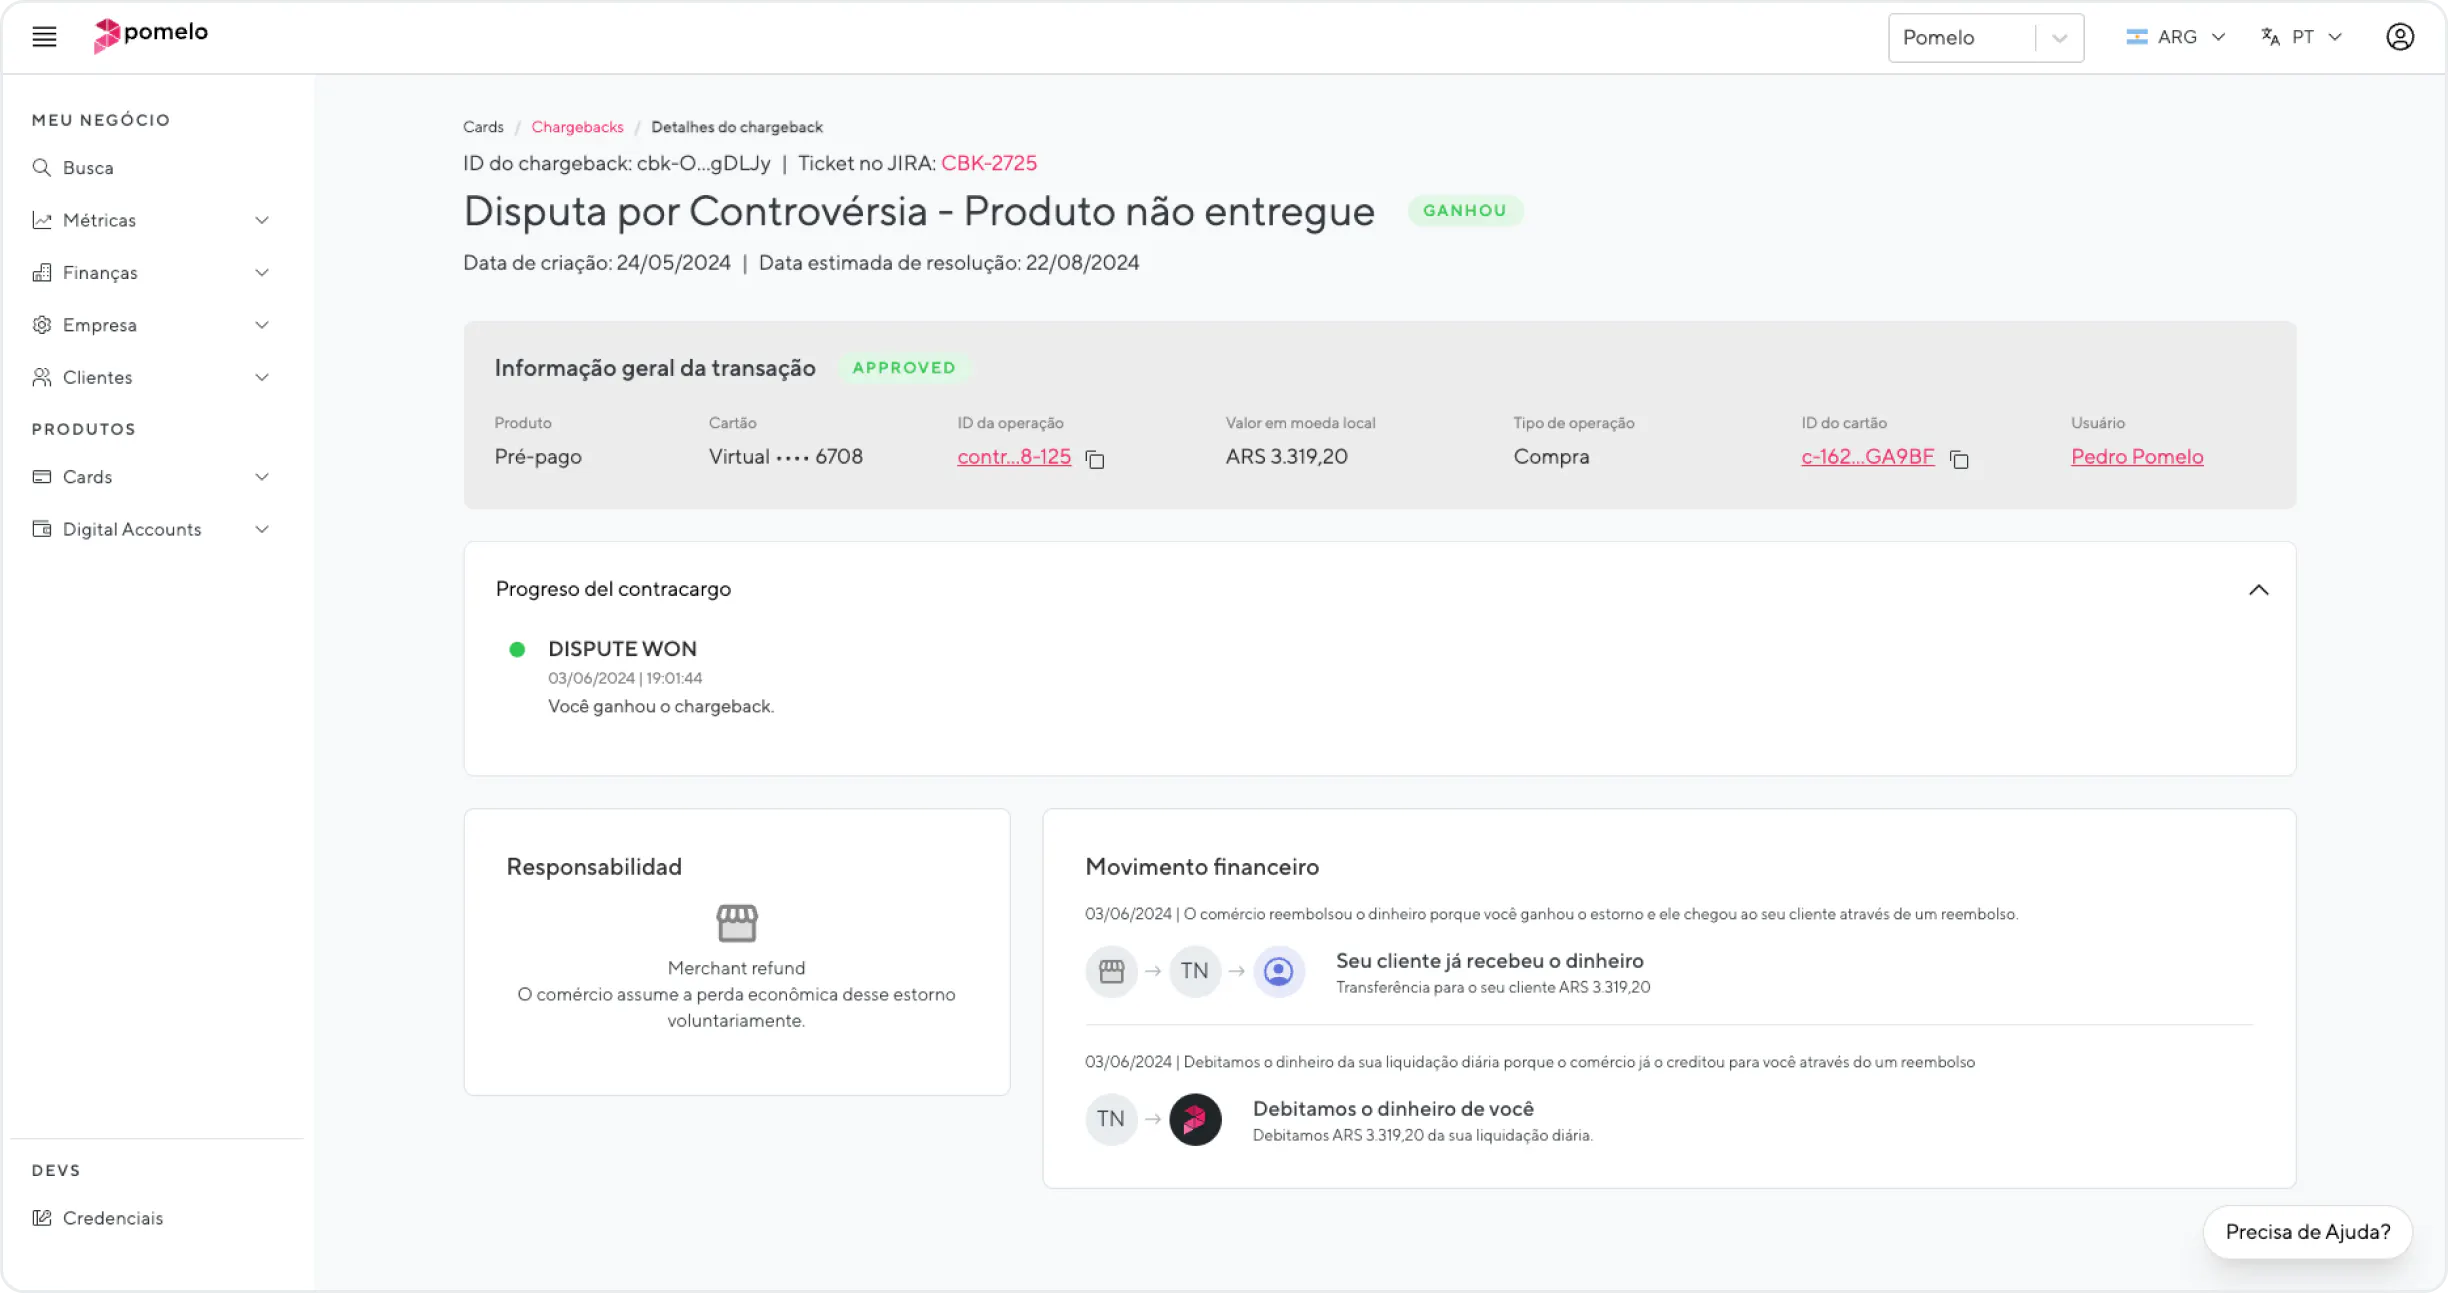Screen dimensions: 2448x1293
Task: Open the hamburger menu icon
Action: point(44,37)
